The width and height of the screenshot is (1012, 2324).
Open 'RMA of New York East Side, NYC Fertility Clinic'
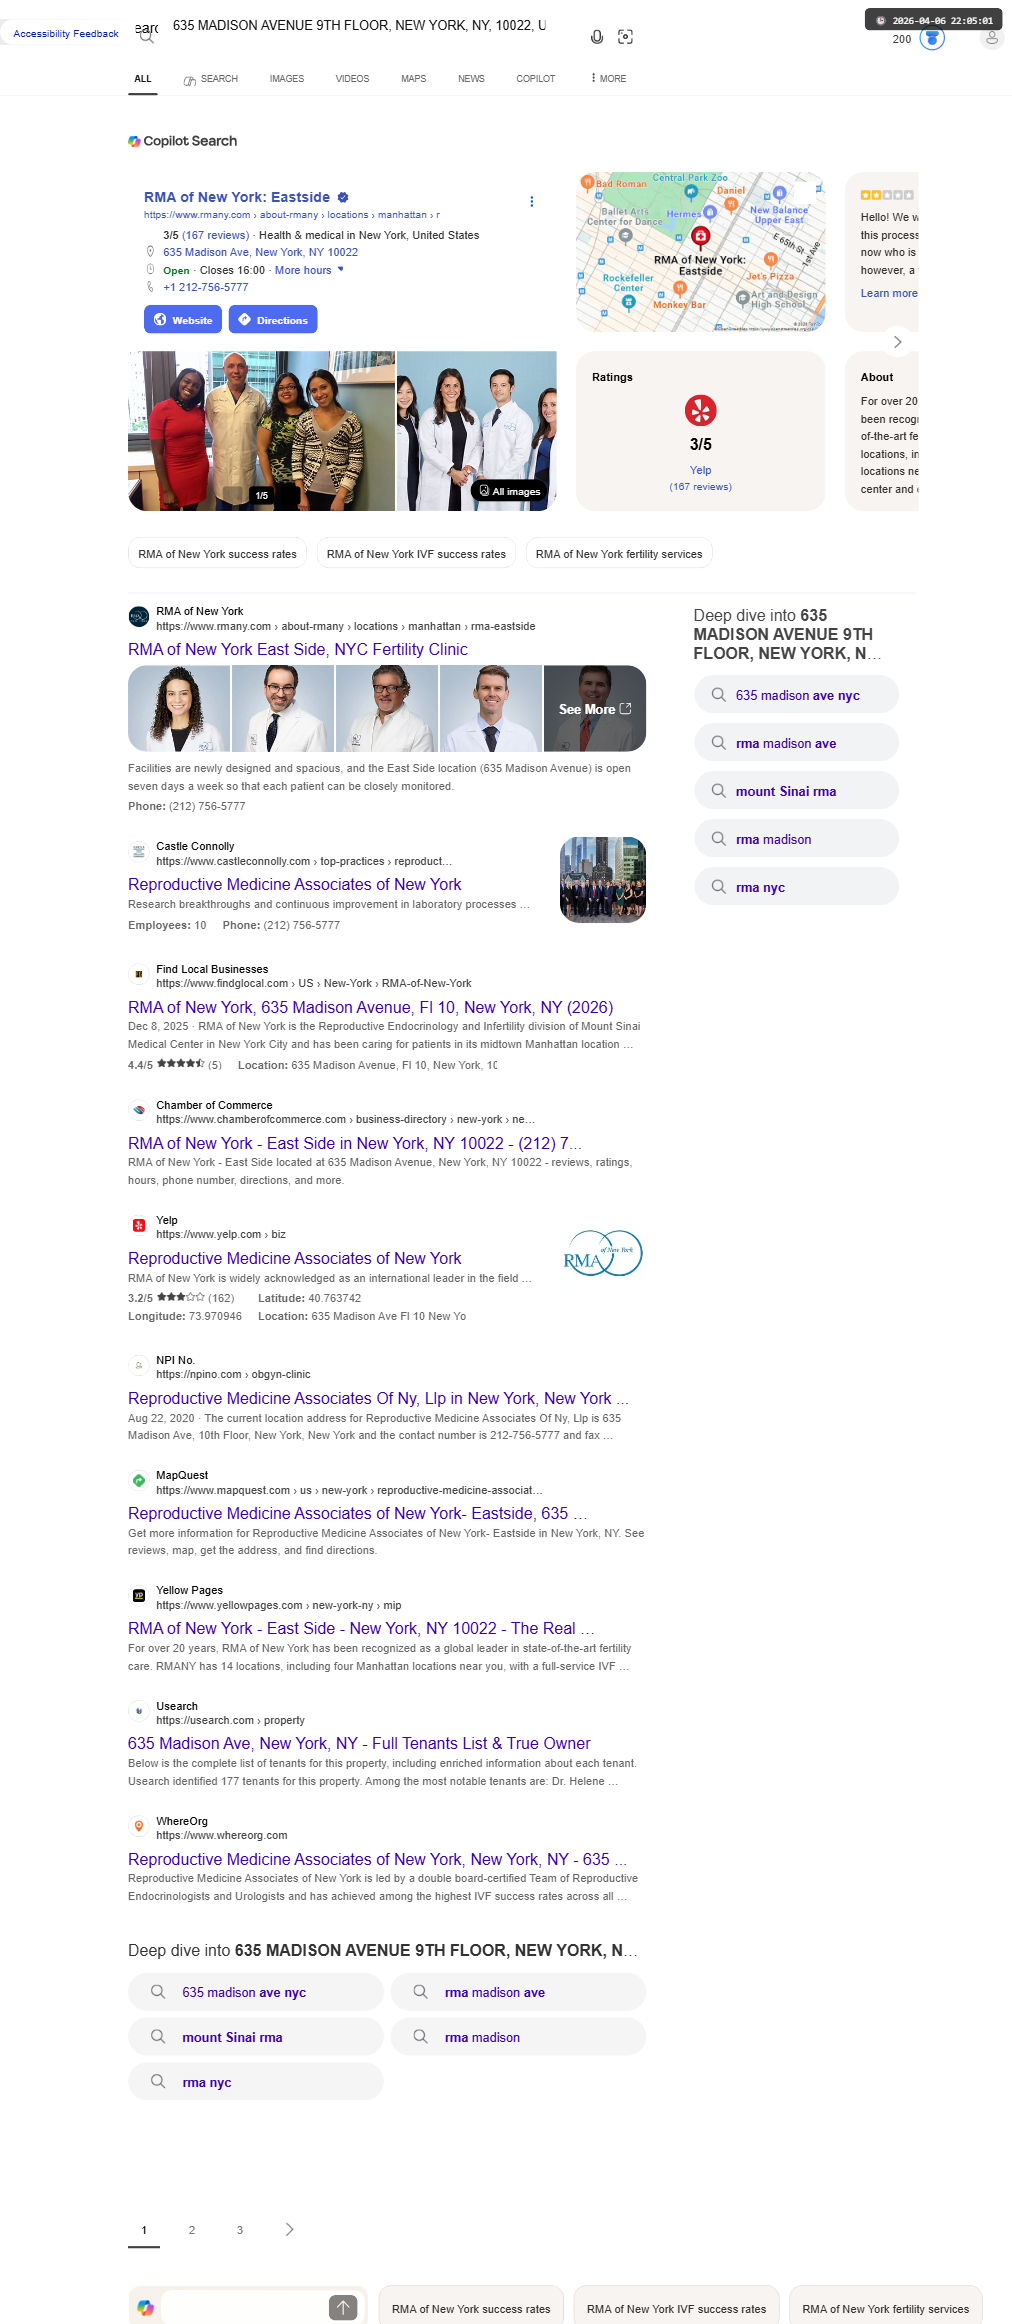tap(298, 649)
